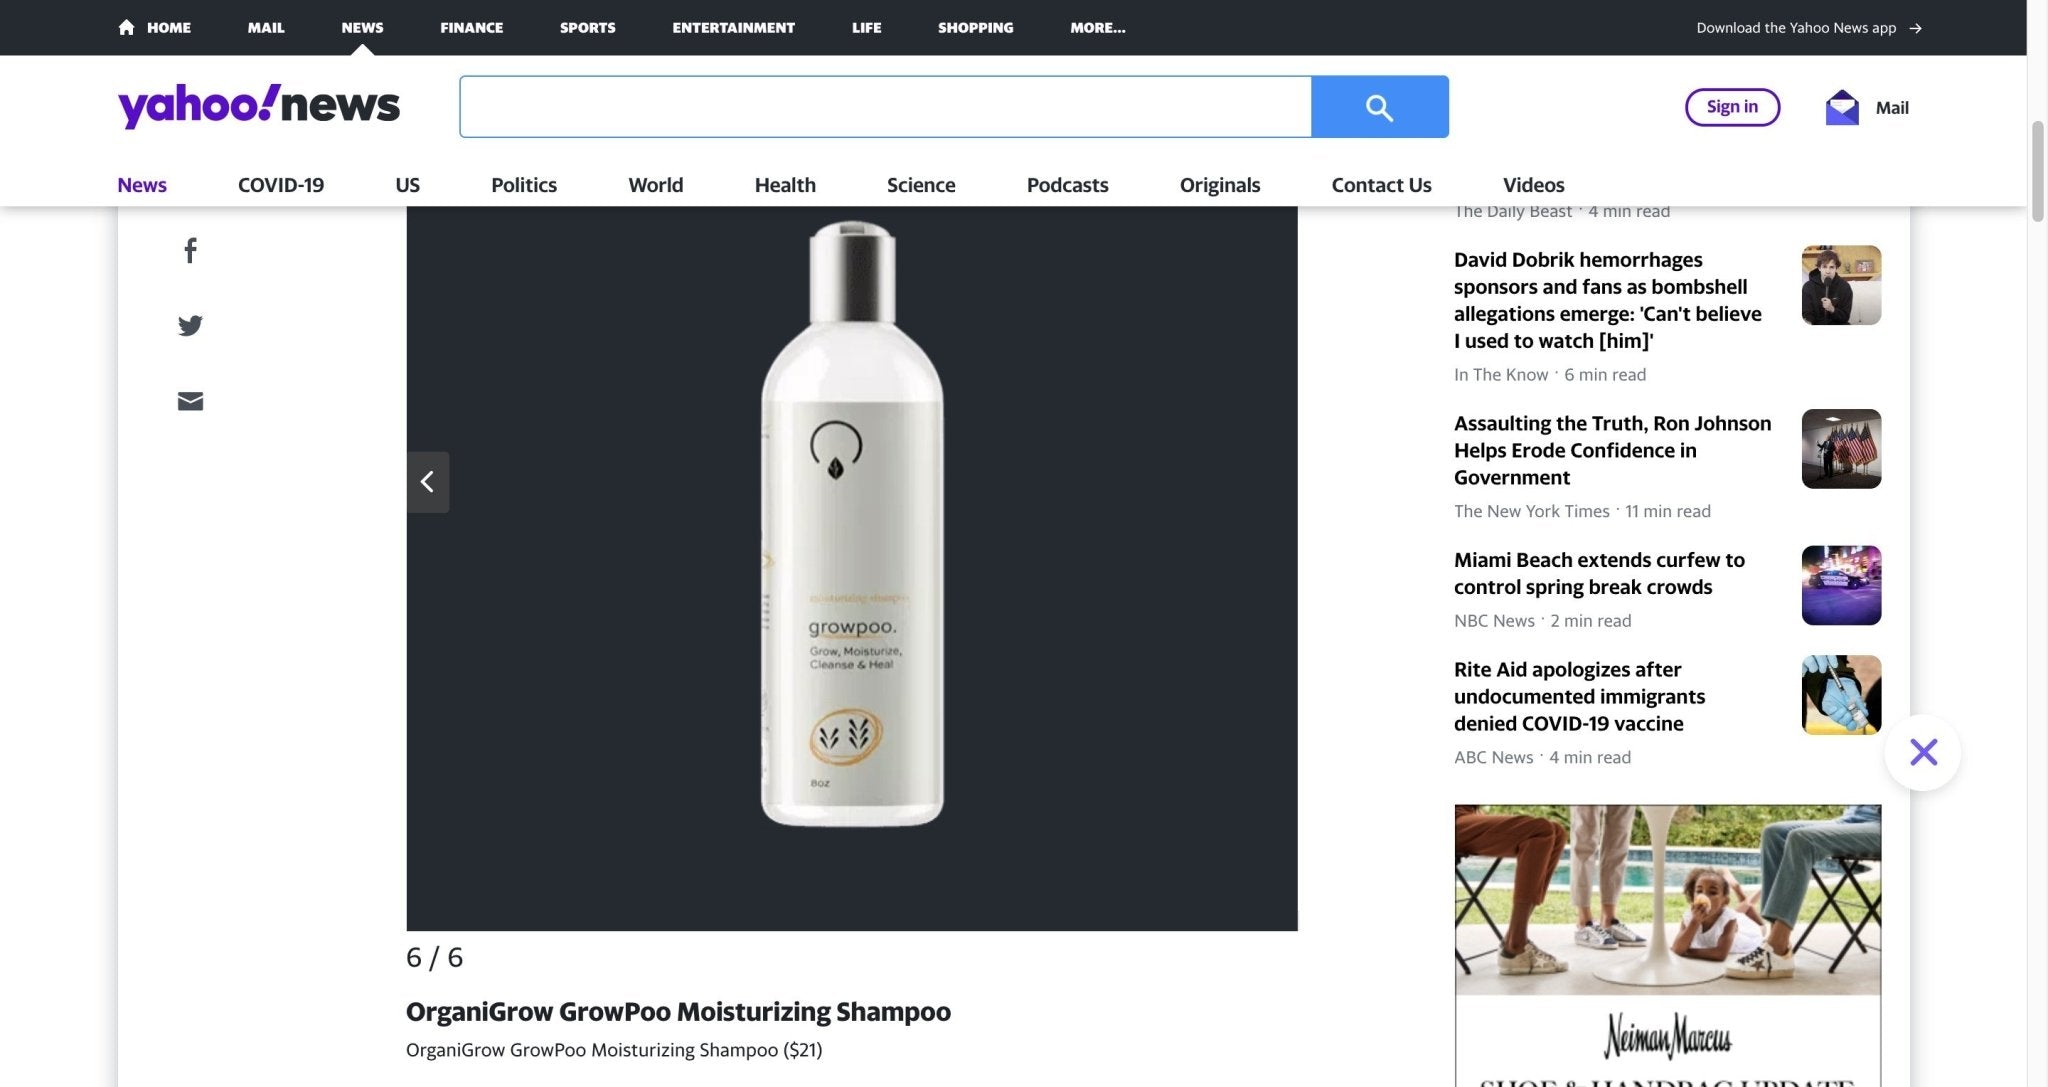Click the blue search magnifier button
Image resolution: width=2048 pixels, height=1087 pixels.
1379,107
